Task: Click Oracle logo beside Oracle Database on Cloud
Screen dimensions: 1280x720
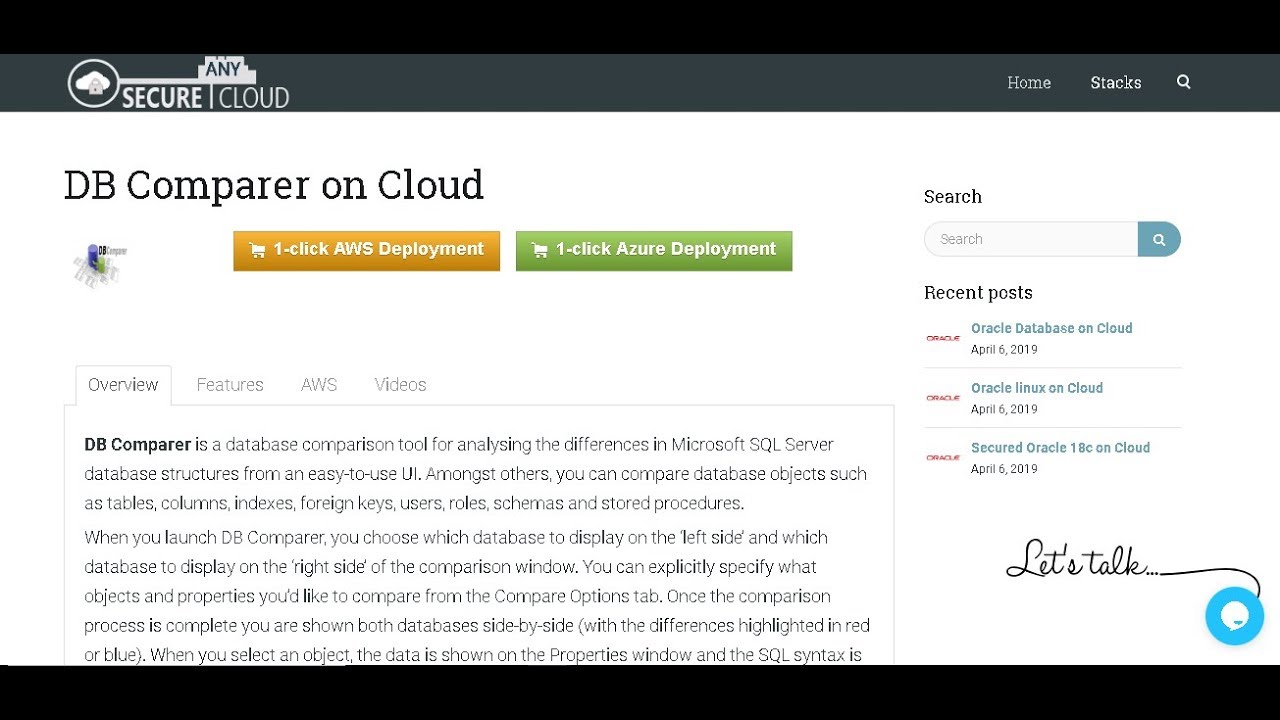Action: coord(943,338)
